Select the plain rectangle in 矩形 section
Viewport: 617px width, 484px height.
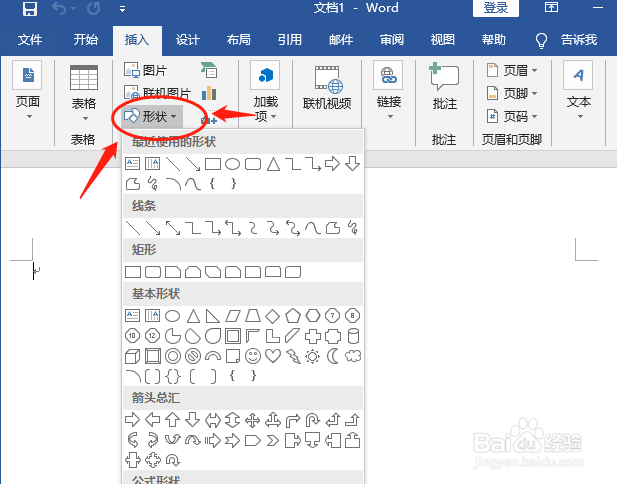[x=133, y=272]
